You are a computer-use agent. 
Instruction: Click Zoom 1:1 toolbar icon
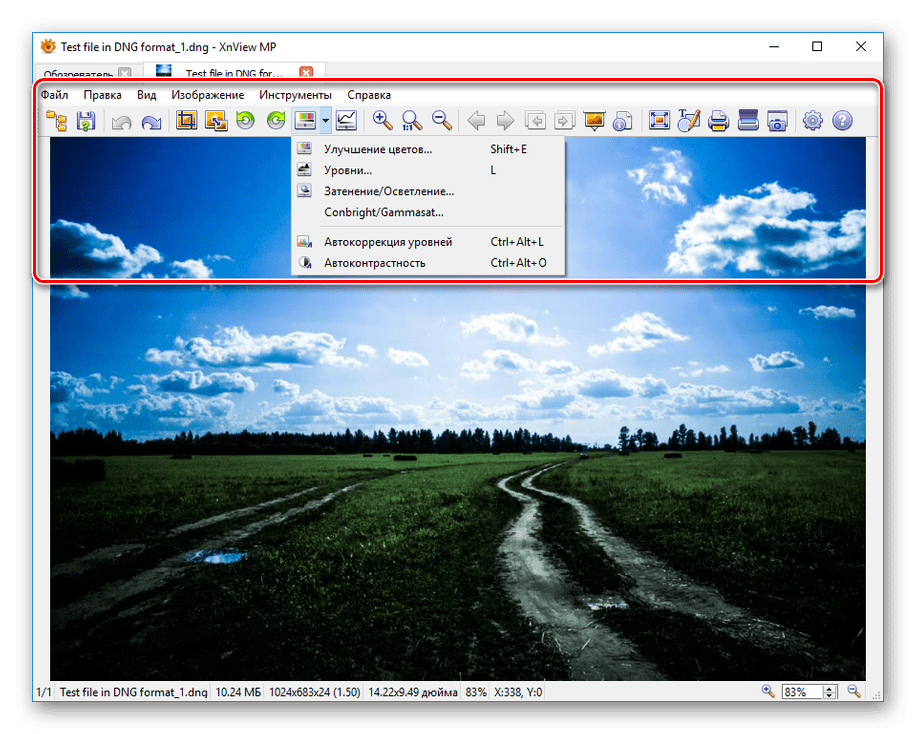410,120
